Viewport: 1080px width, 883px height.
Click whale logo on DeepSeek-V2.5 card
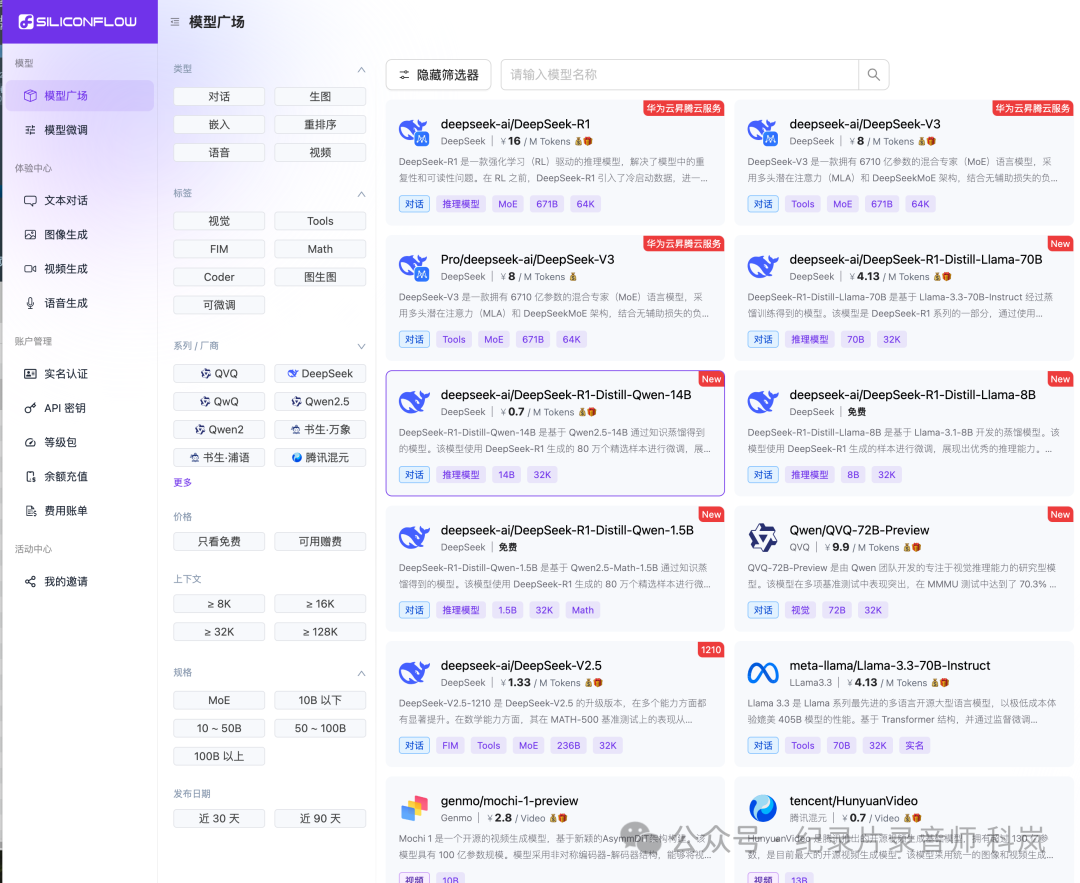415,672
